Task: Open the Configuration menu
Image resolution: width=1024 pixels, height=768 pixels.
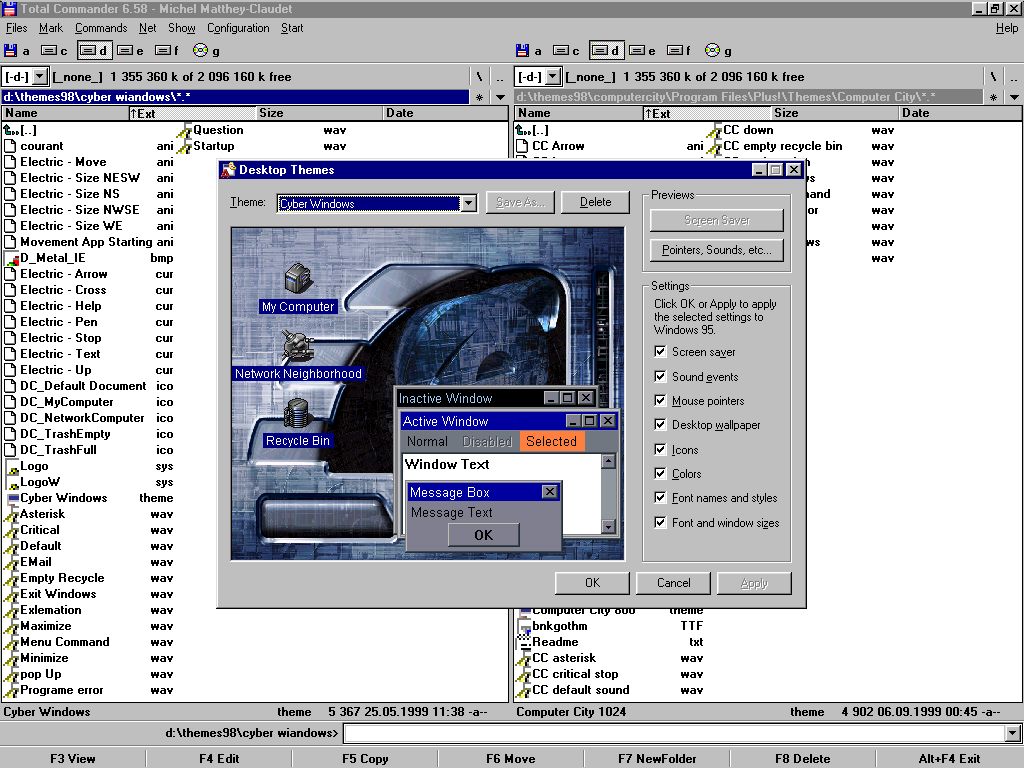Action: (x=238, y=28)
